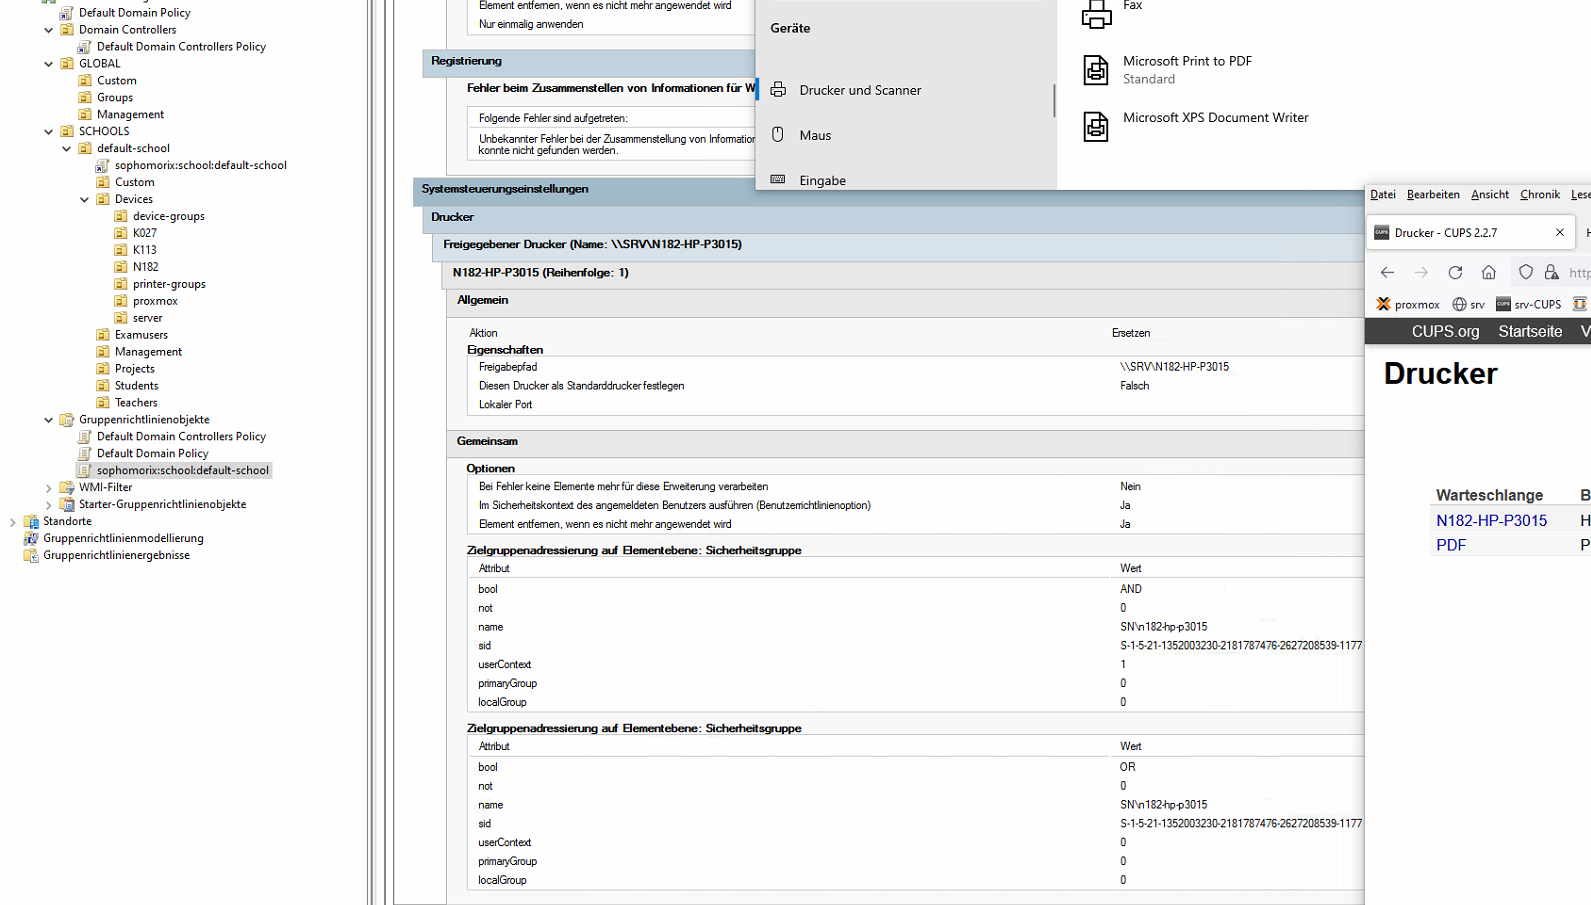Select the Examusers organizational unit
Screen dimensions: 1591x905
141,335
